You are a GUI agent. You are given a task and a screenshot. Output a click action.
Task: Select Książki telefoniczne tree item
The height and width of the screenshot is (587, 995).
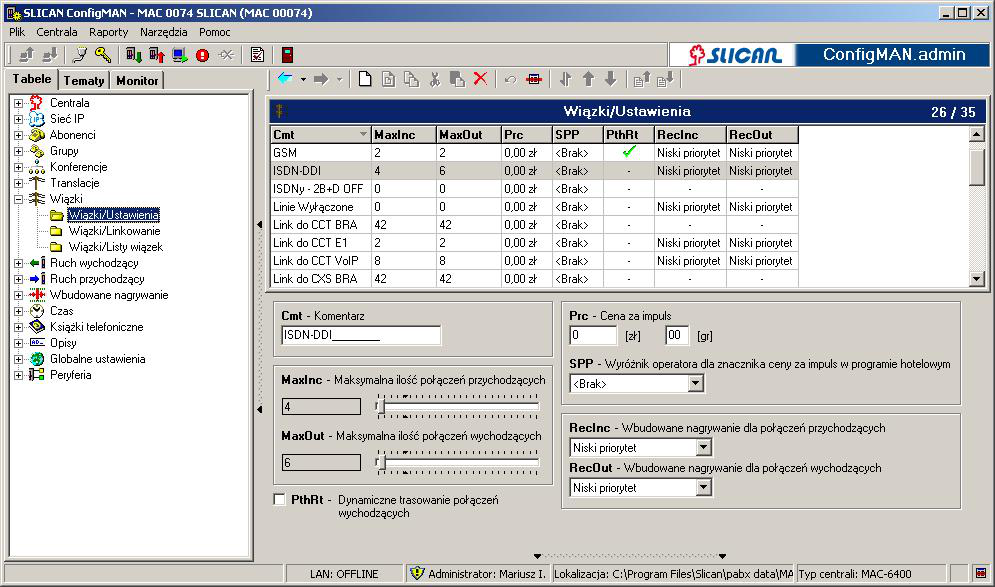pos(96,327)
